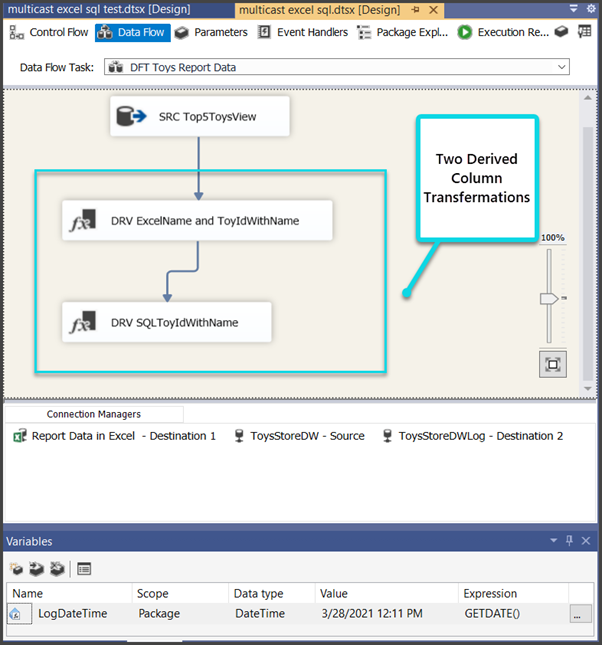Image resolution: width=602 pixels, height=645 pixels.
Task: Click the 100% zoom level label
Action: [x=553, y=238]
